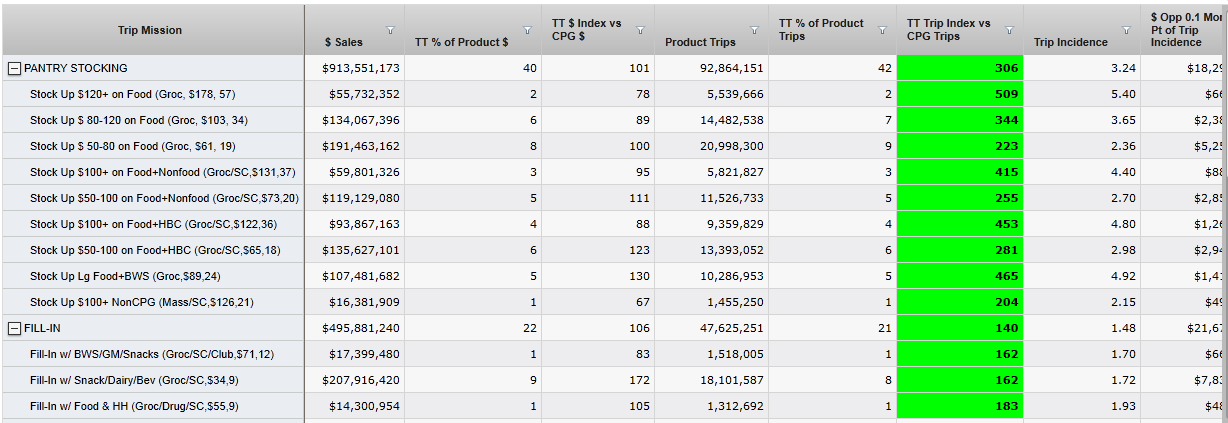Screen dimensions: 1228x423
Task: Sort by the $ Sales header label
Action: (344, 42)
